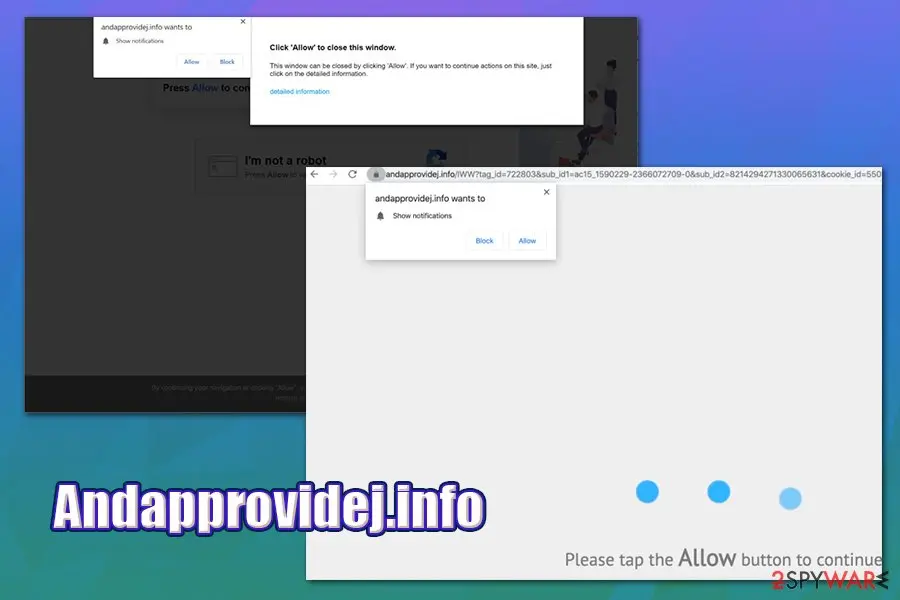Open the 'detailed information' link
Screen dimensions: 900x600
300,91
